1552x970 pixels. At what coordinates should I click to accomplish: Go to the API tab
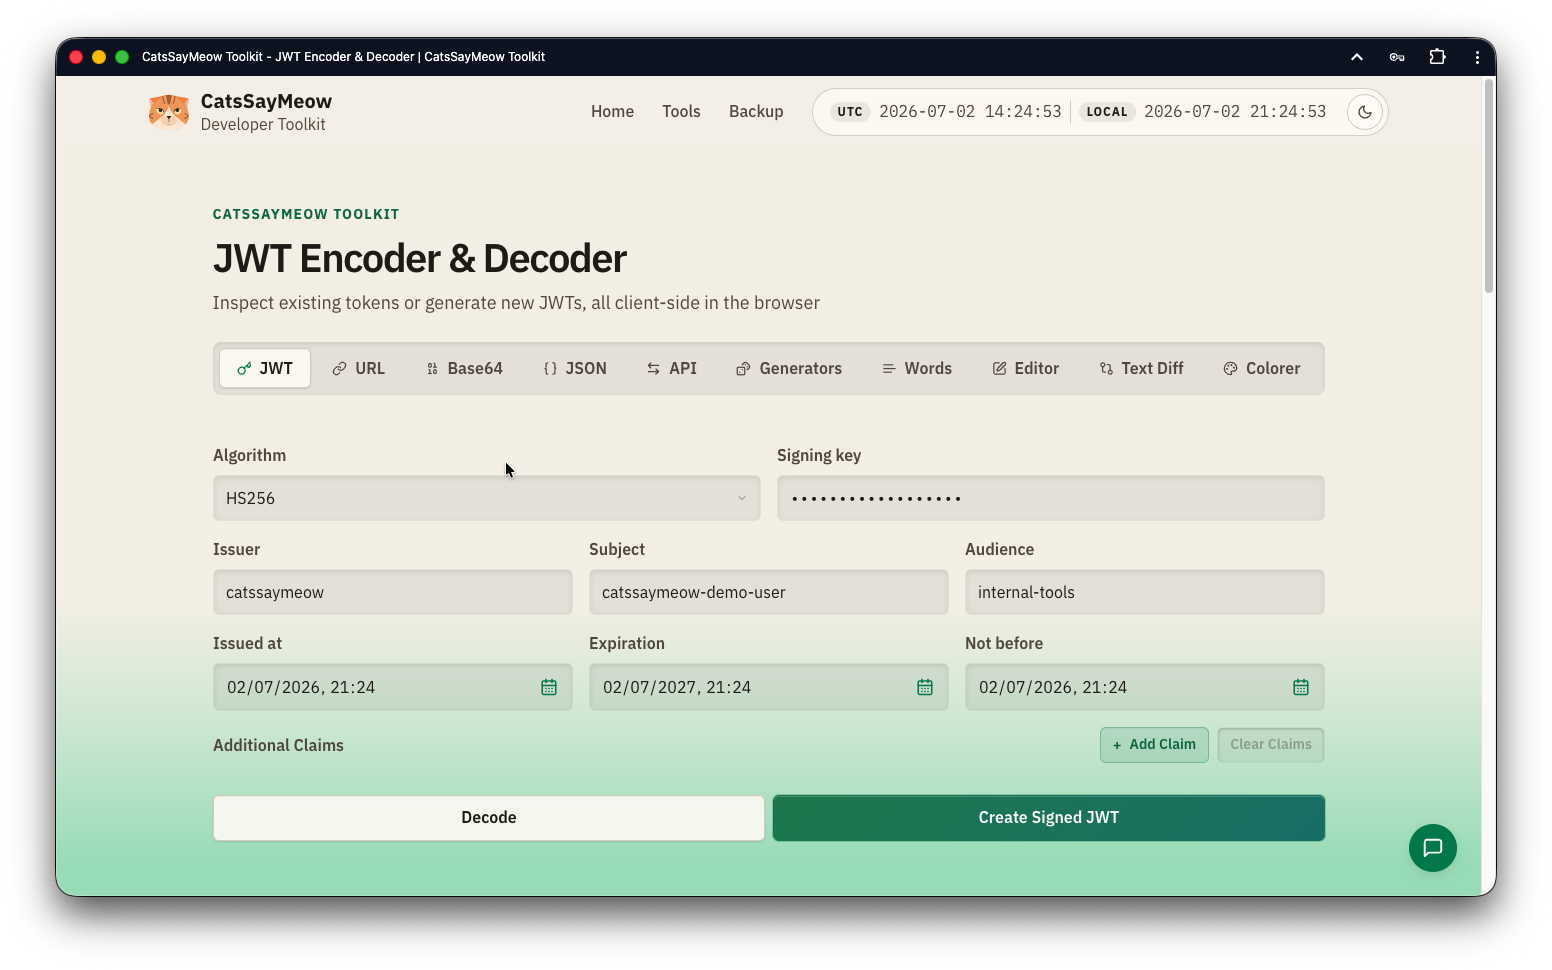(x=672, y=368)
